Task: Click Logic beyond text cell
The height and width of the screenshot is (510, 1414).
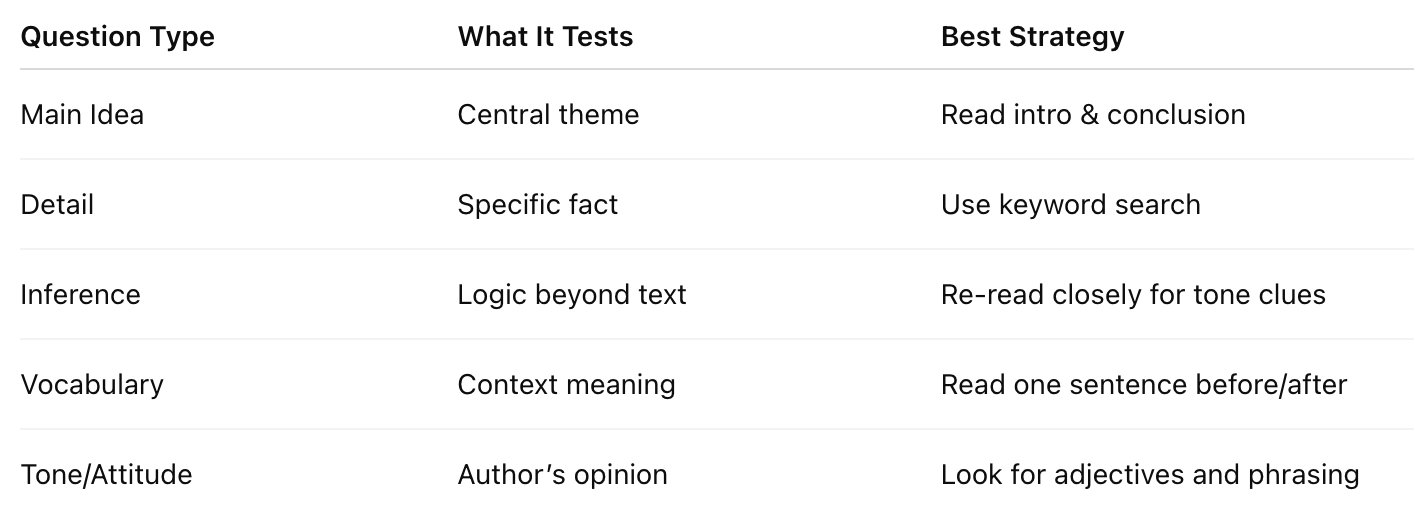Action: pyautogui.click(x=572, y=295)
